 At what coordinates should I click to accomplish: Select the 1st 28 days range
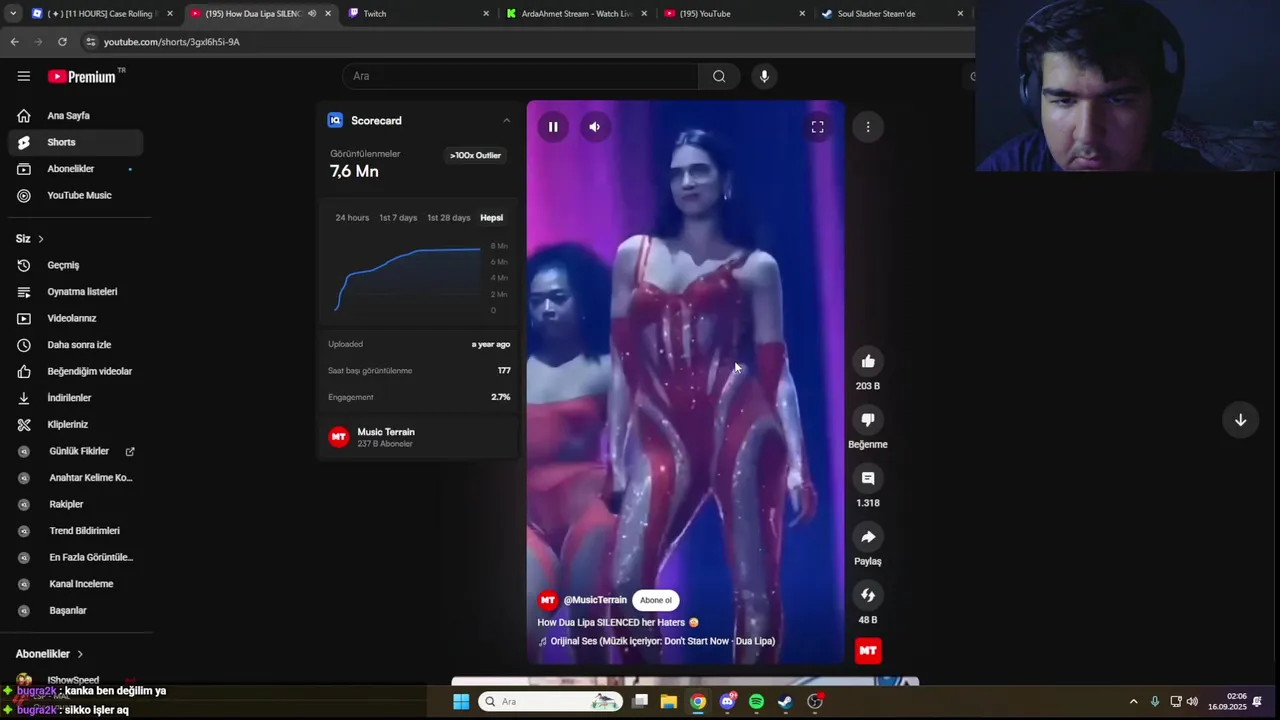point(448,218)
